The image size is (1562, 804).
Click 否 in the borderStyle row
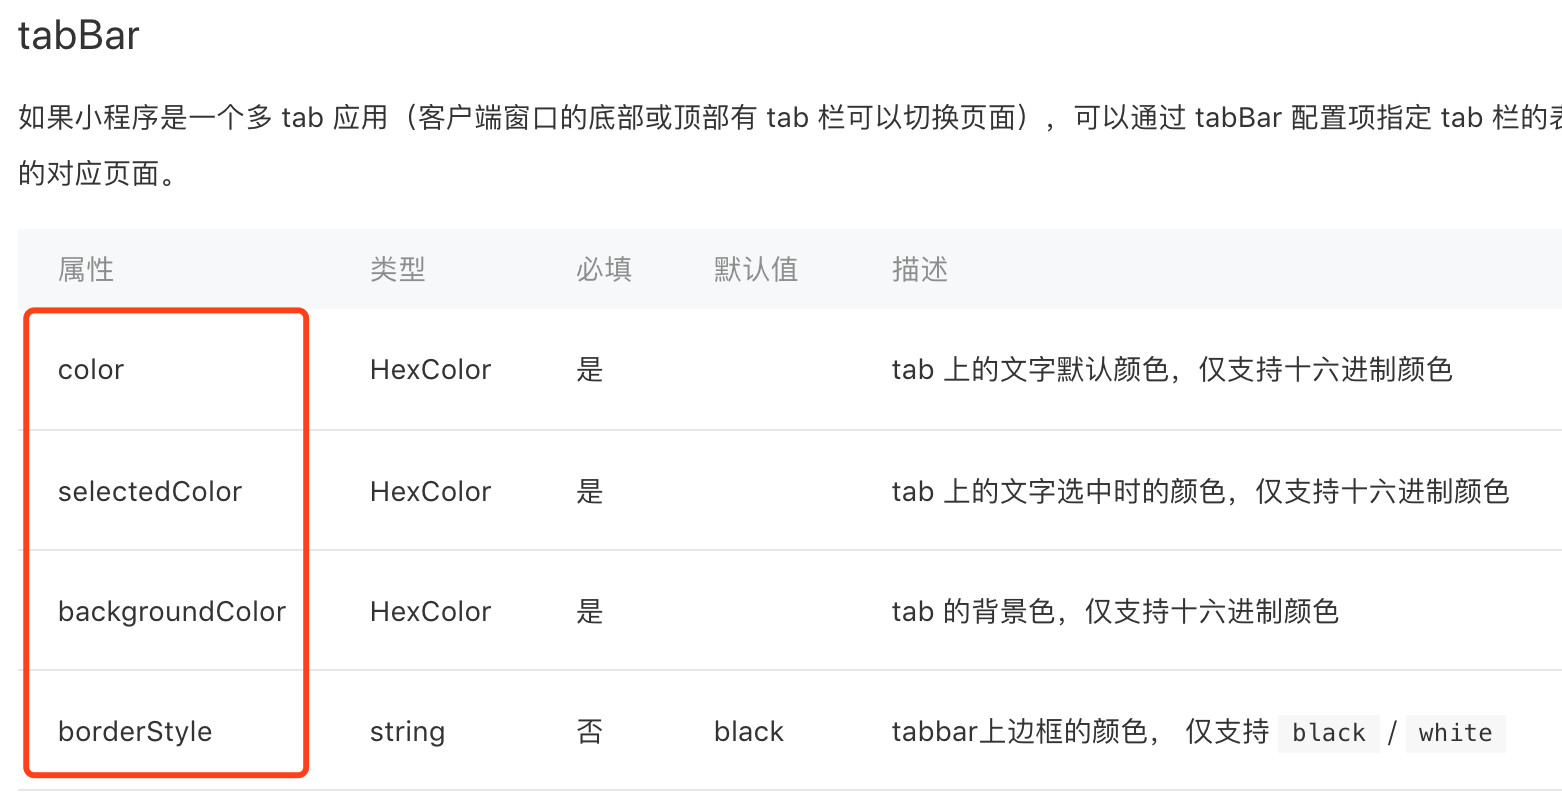click(x=590, y=731)
